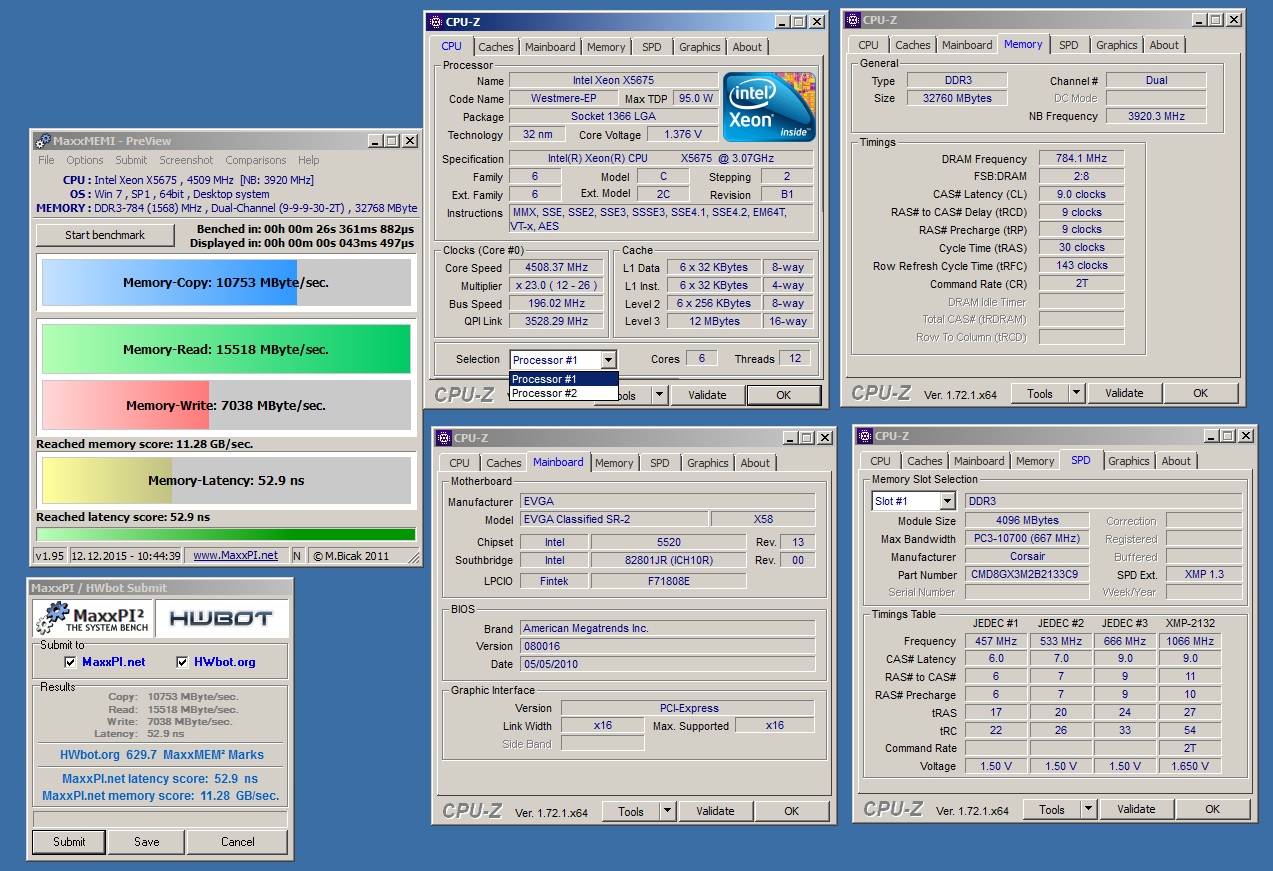Switch to SPD tab in Mainboard window
The width and height of the screenshot is (1273, 871).
click(x=660, y=463)
